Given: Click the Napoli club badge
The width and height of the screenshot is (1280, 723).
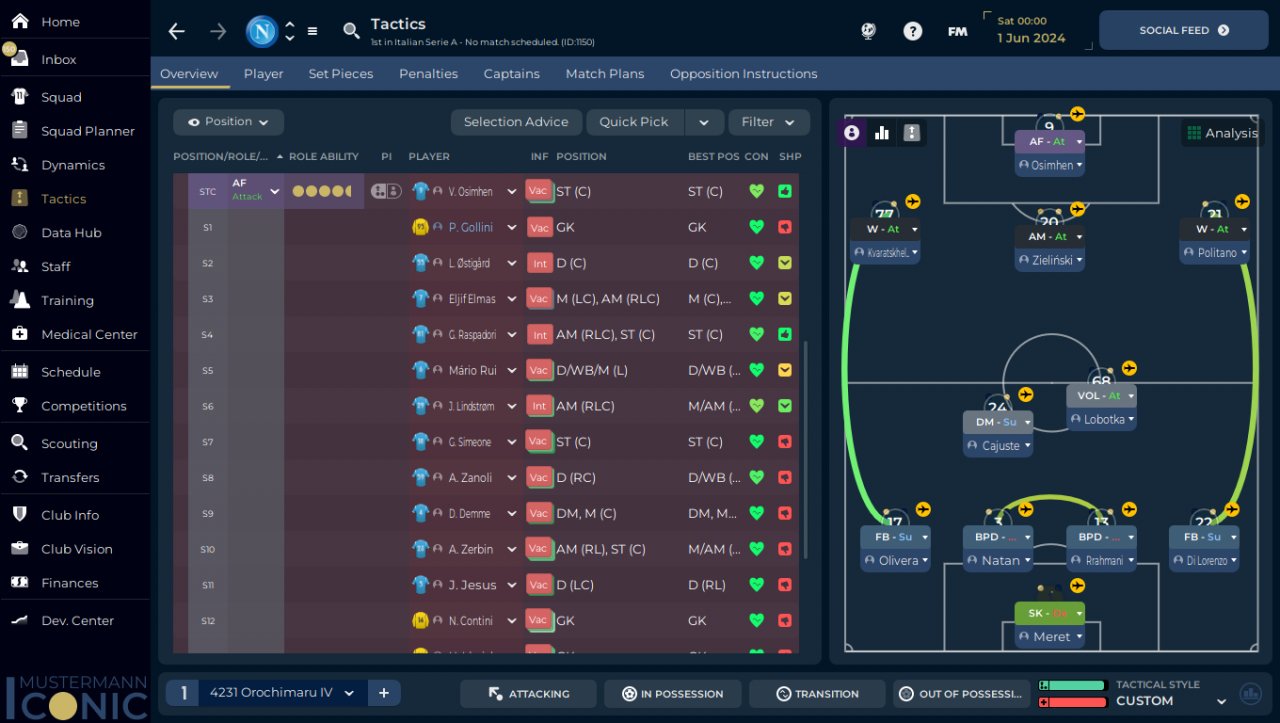Looking at the screenshot, I should click(x=262, y=31).
